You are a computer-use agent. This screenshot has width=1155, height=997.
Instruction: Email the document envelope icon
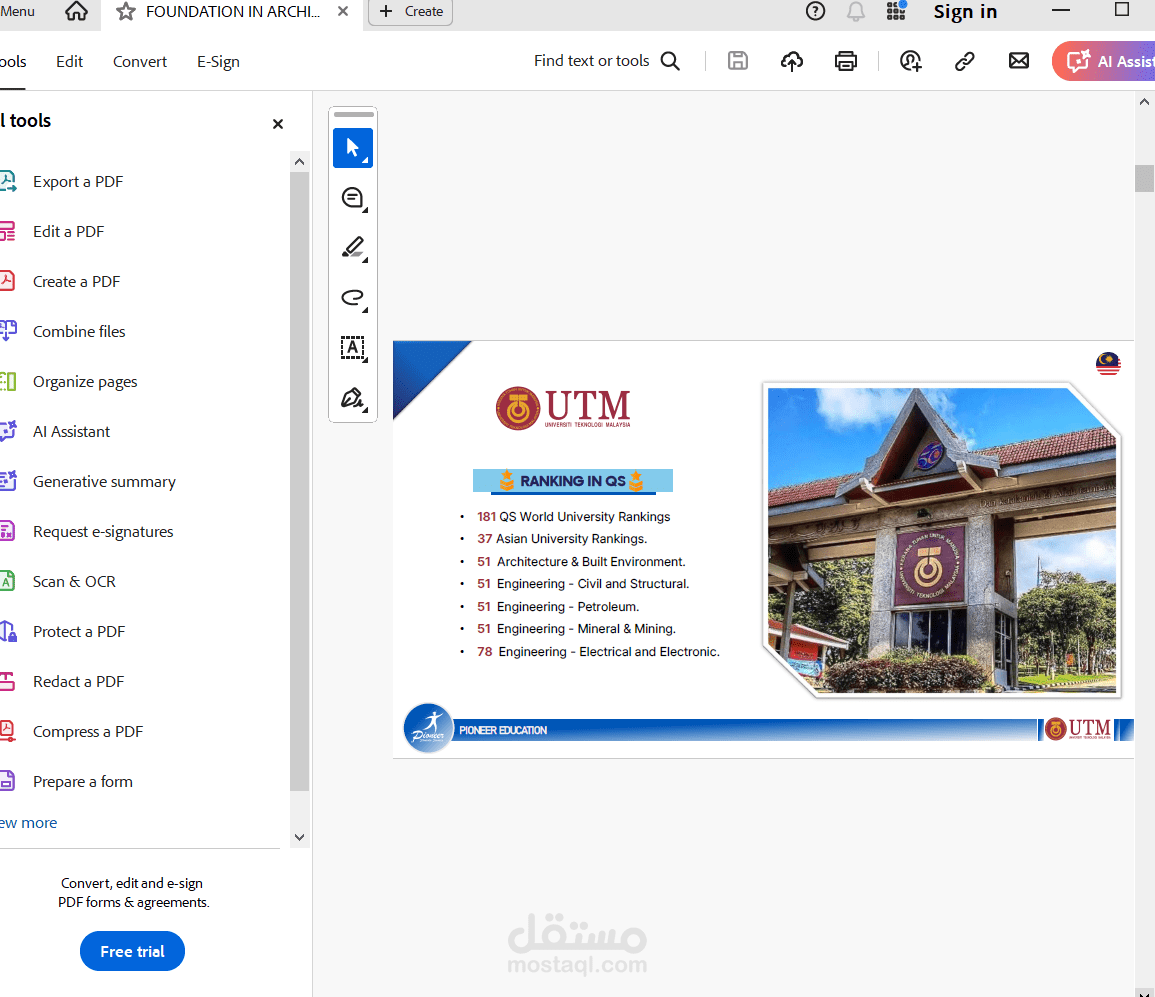coord(1019,61)
